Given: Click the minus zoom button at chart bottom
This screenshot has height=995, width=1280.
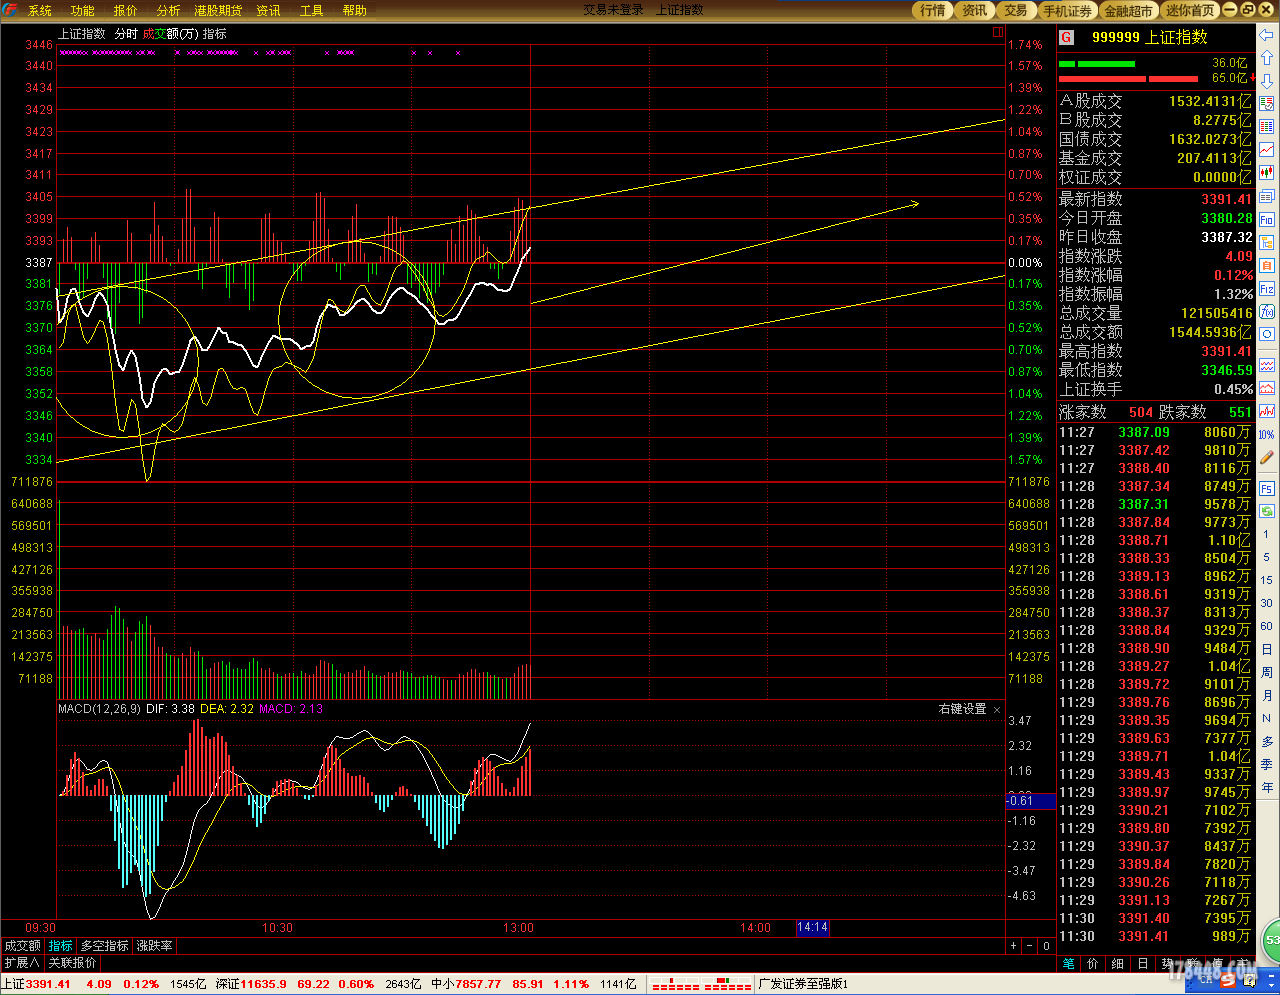Looking at the screenshot, I should [1030, 945].
